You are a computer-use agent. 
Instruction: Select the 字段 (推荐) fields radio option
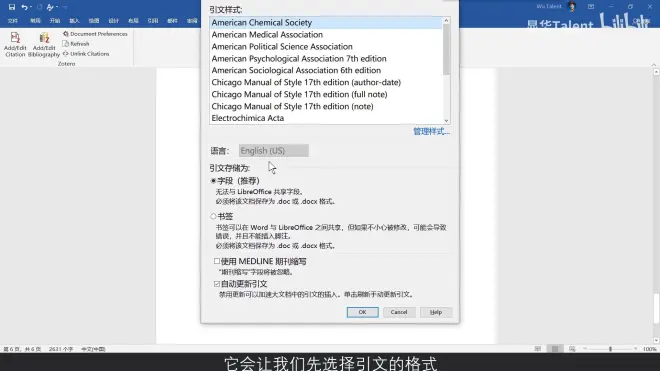[213, 181]
